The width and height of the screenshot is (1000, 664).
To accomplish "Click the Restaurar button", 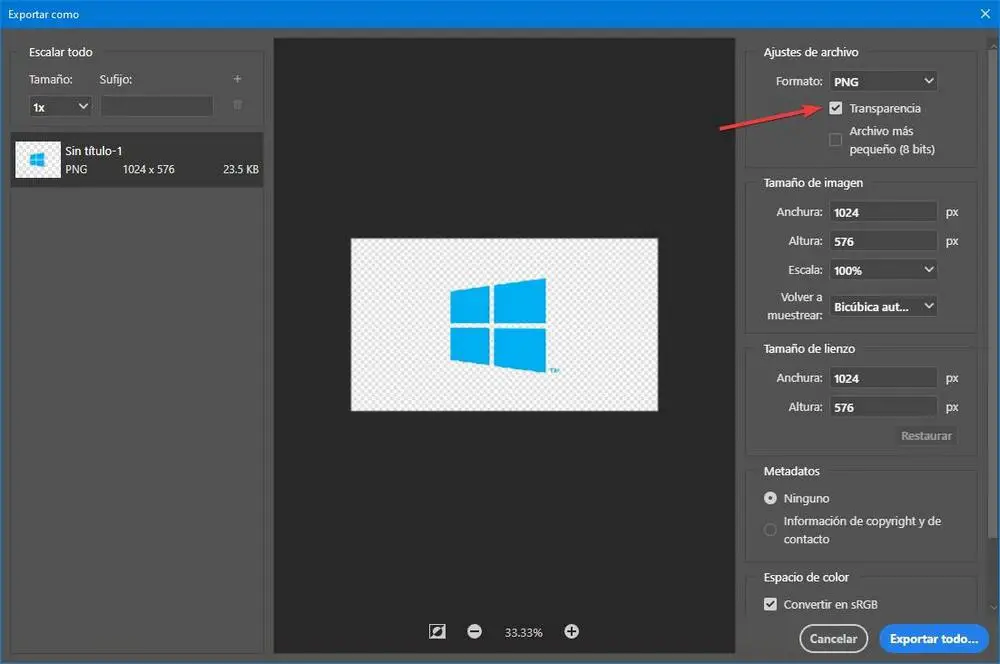I will (x=926, y=436).
